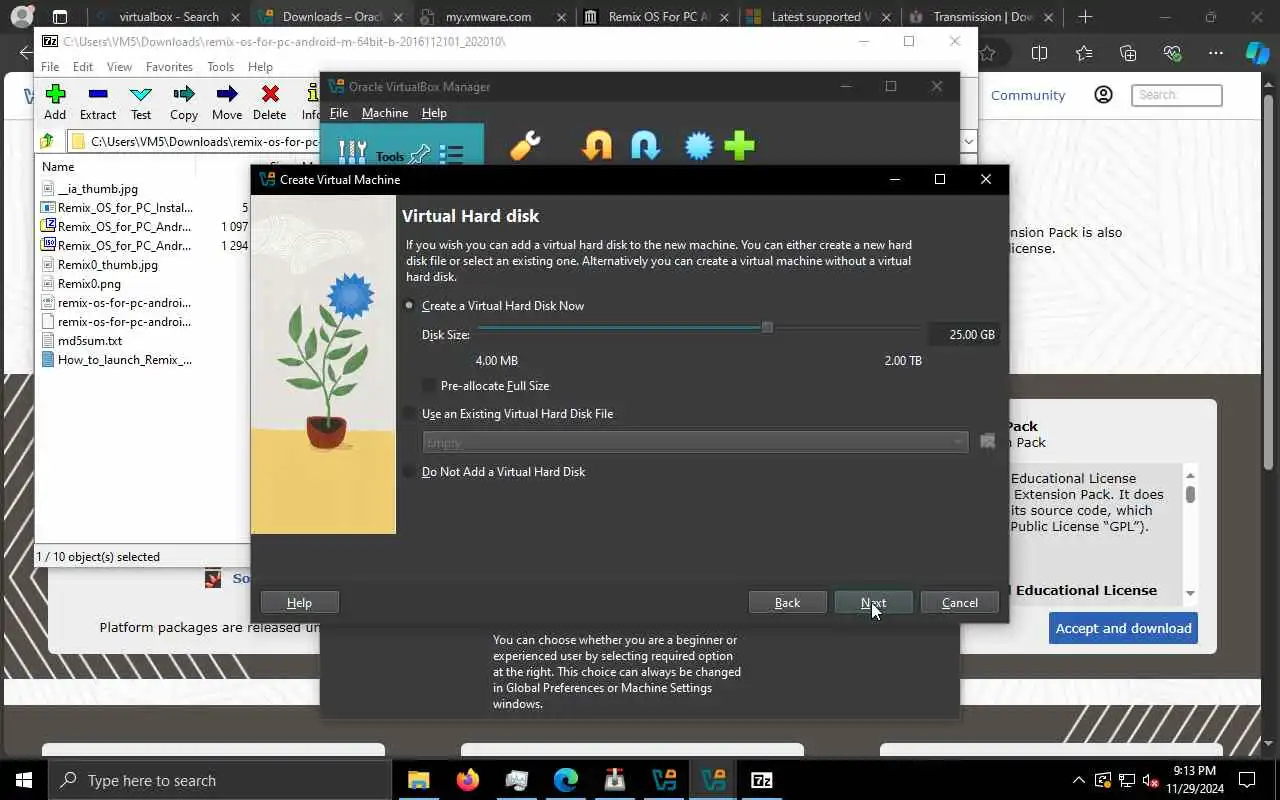Viewport: 1280px width, 800px height.
Task: Click the Import appliance orange arrow icon
Action: [x=597, y=146]
